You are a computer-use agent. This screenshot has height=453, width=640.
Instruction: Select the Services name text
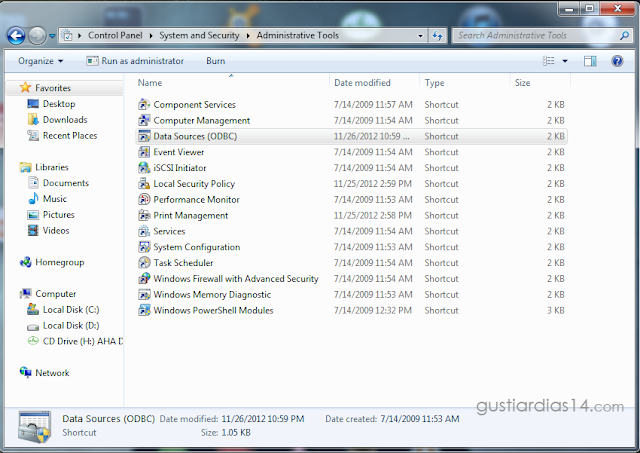click(169, 231)
